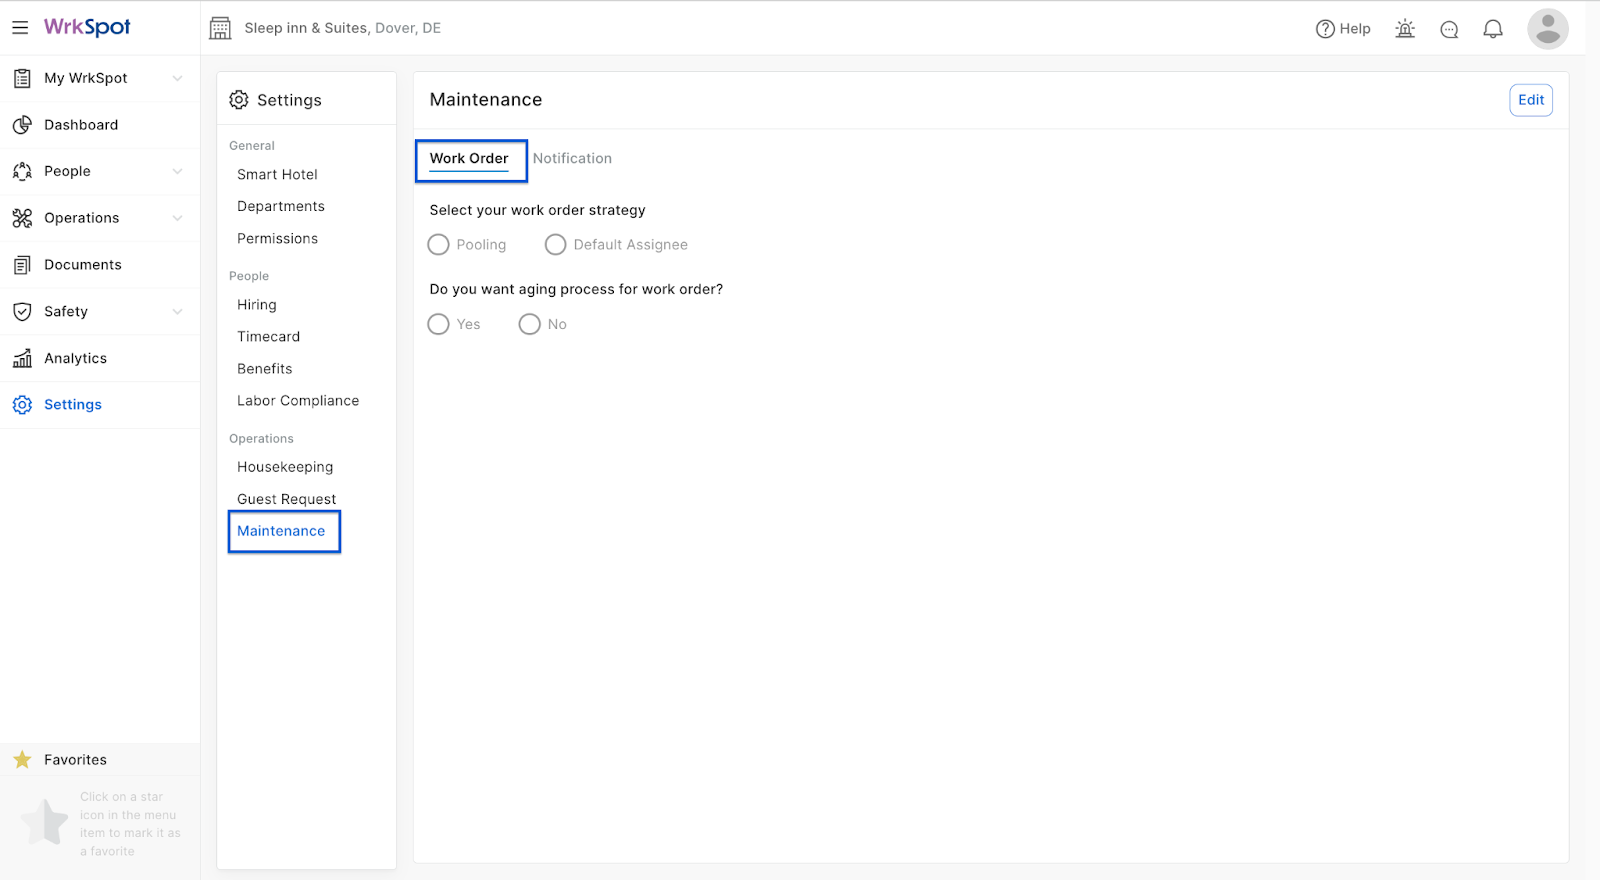The height and width of the screenshot is (880, 1600).
Task: Click the gear icon beside Settings panel heading
Action: click(x=239, y=100)
